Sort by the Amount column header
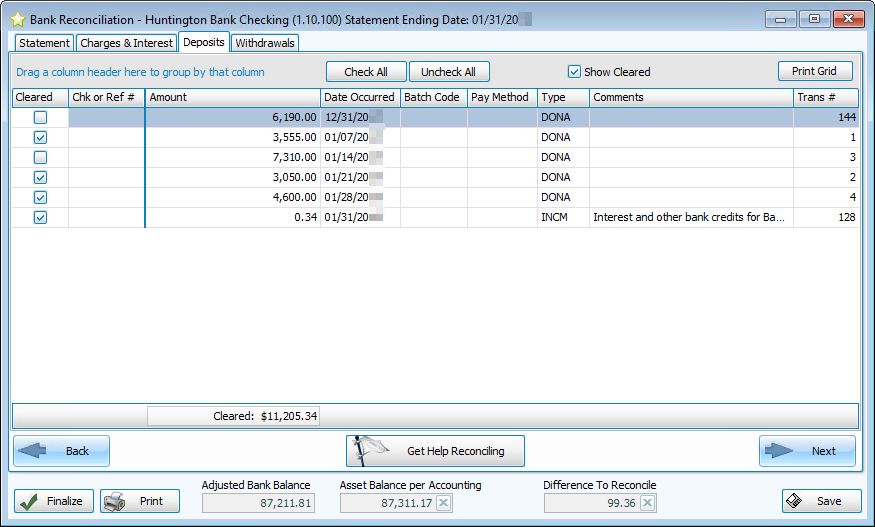875x527 pixels. pos(232,98)
